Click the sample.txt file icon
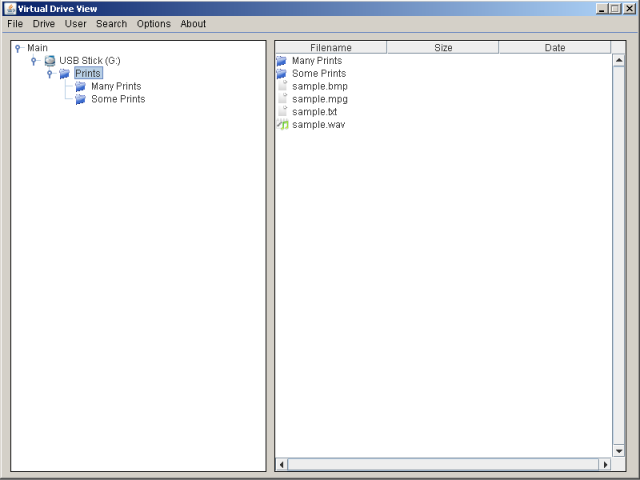This screenshot has height=480, width=640. [x=282, y=112]
